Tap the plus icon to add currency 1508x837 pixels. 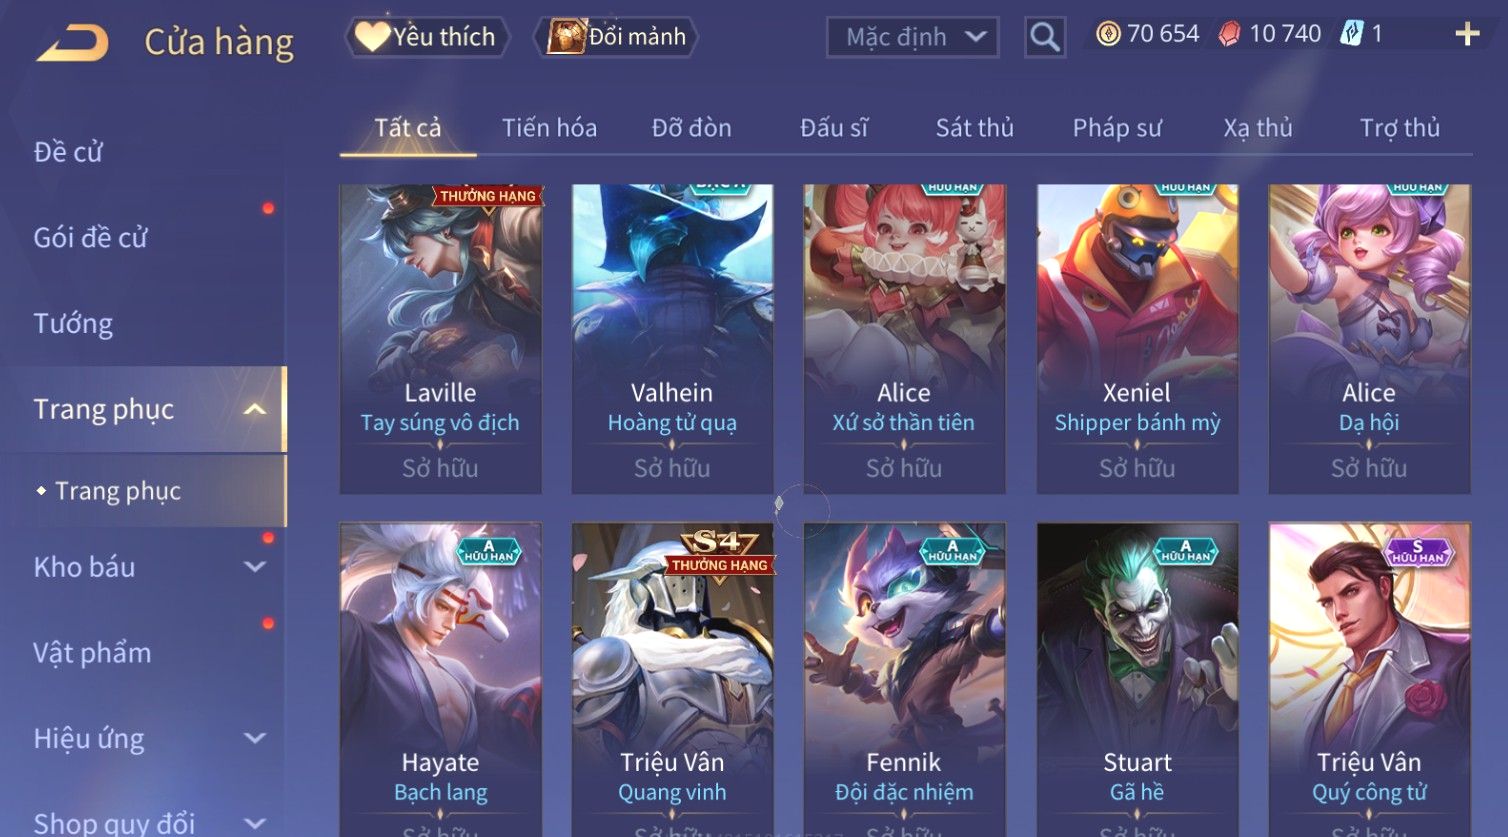pos(1467,34)
